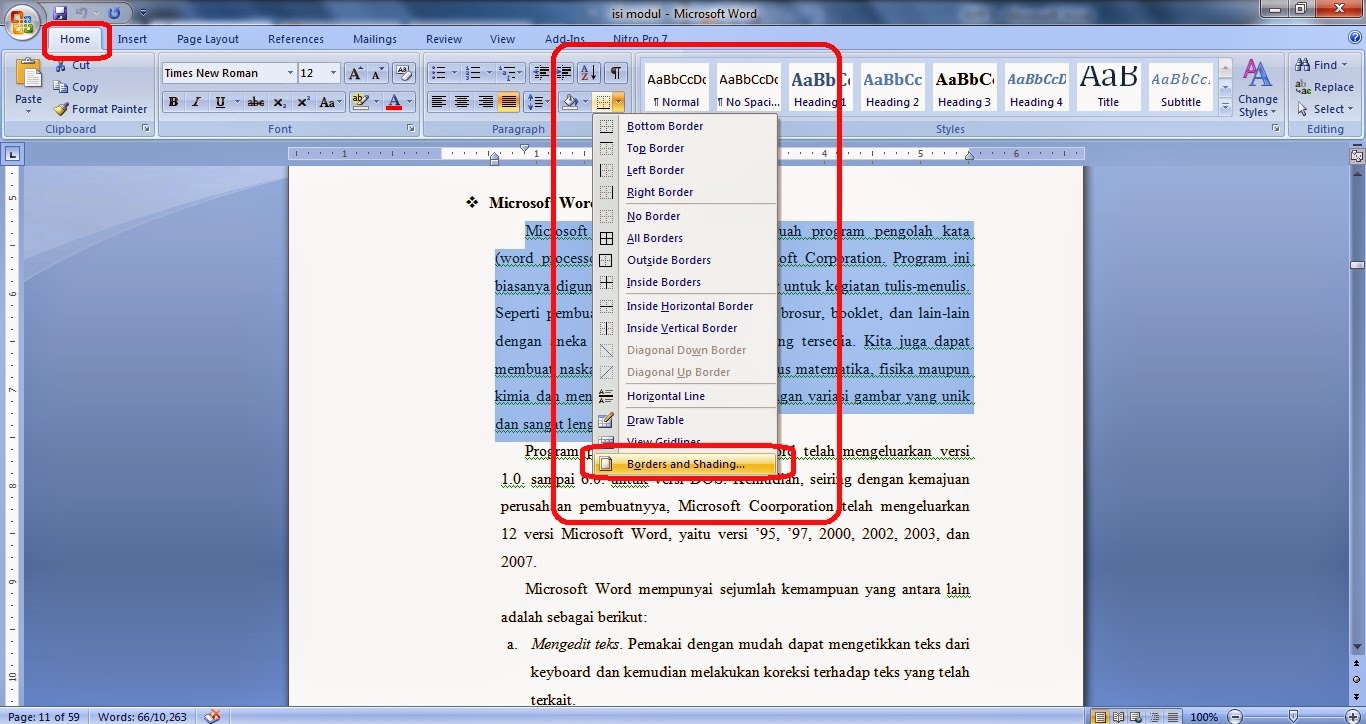
Task: Open the Sort dialog with the A-Z icon
Action: coord(587,72)
